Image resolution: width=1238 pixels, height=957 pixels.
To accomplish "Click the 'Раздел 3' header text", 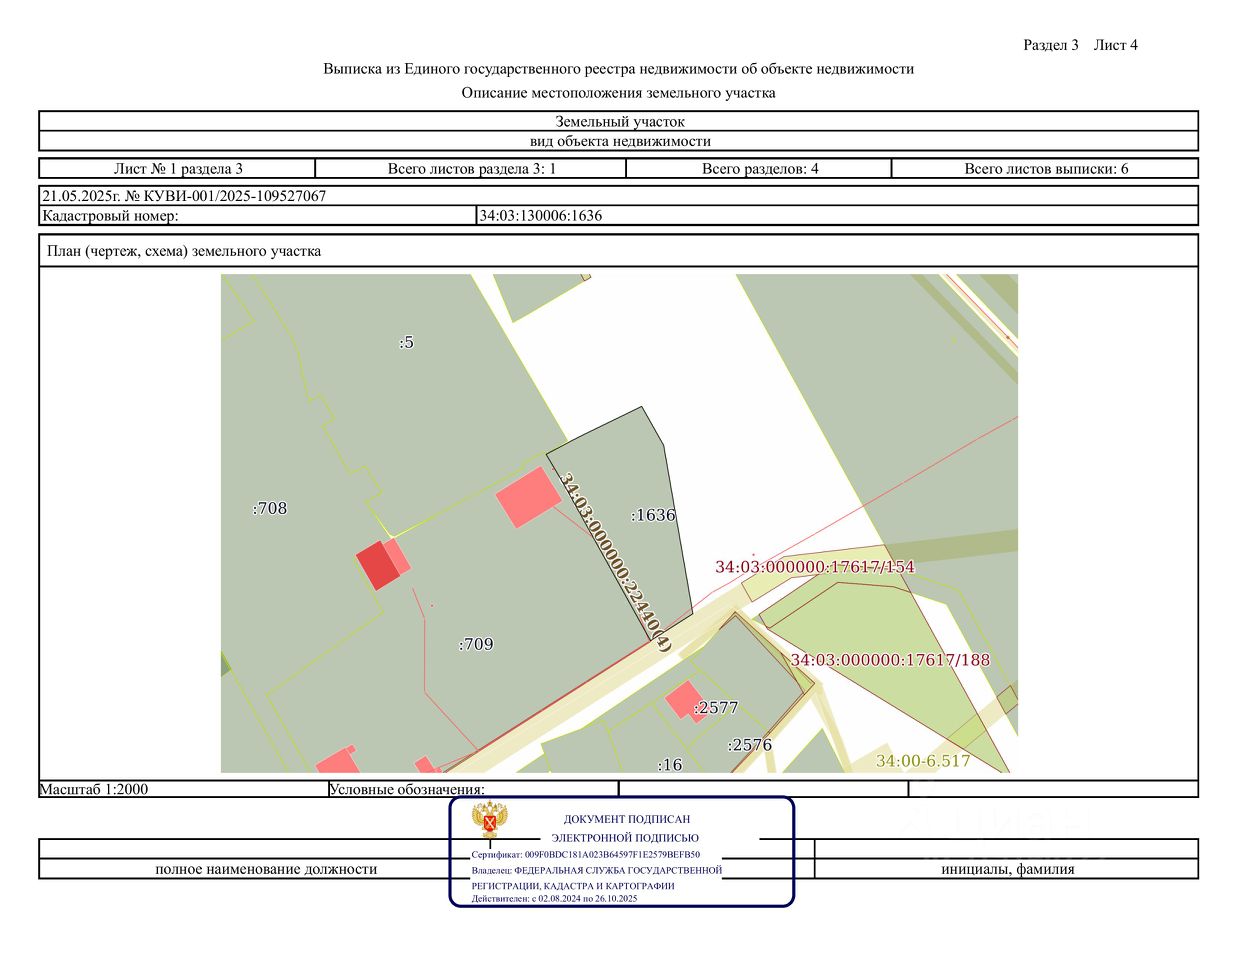I will [1051, 45].
